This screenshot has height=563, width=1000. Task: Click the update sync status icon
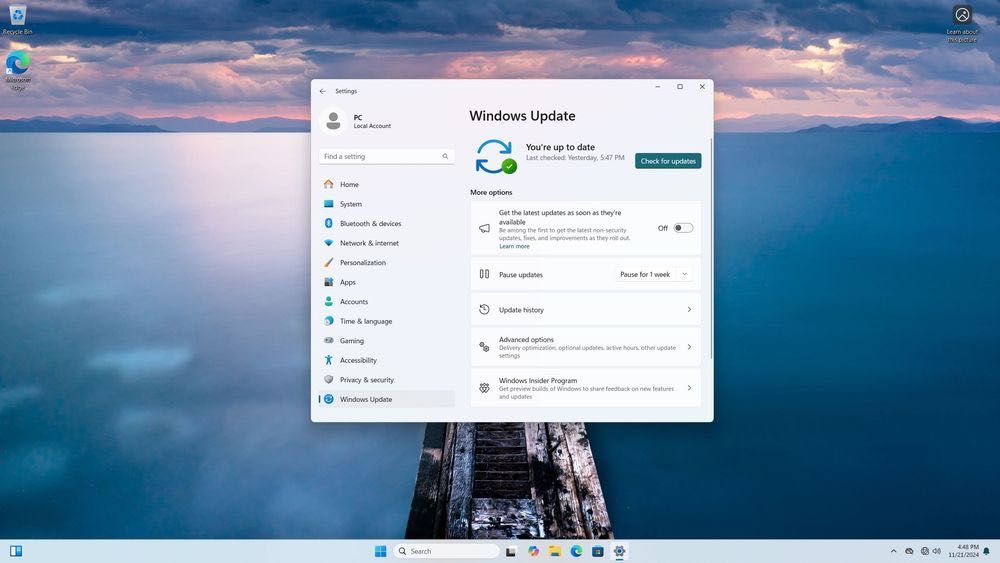[496, 156]
